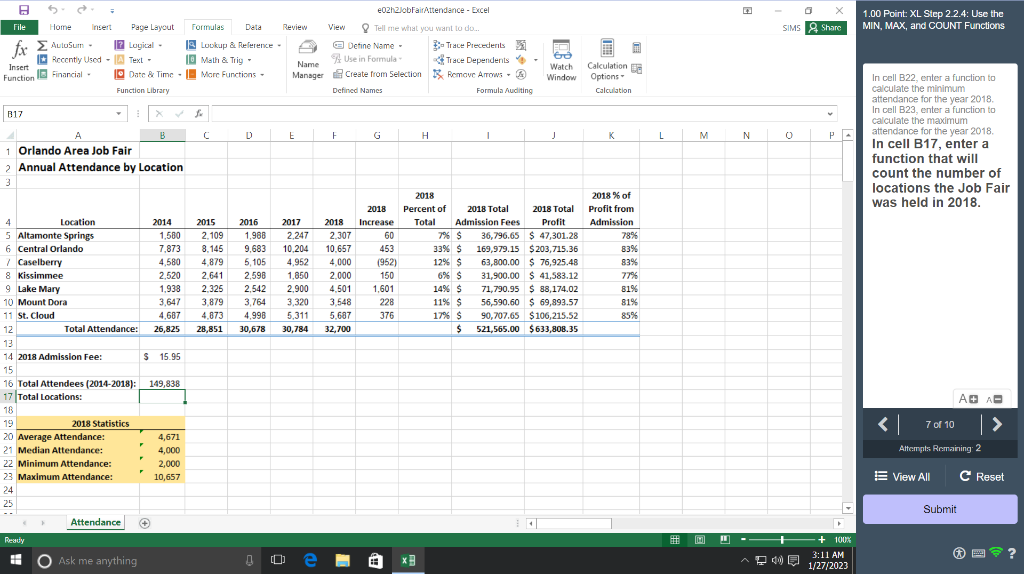Image resolution: width=1024 pixels, height=574 pixels.
Task: Expand the Name Box dropdown
Action: 118,114
